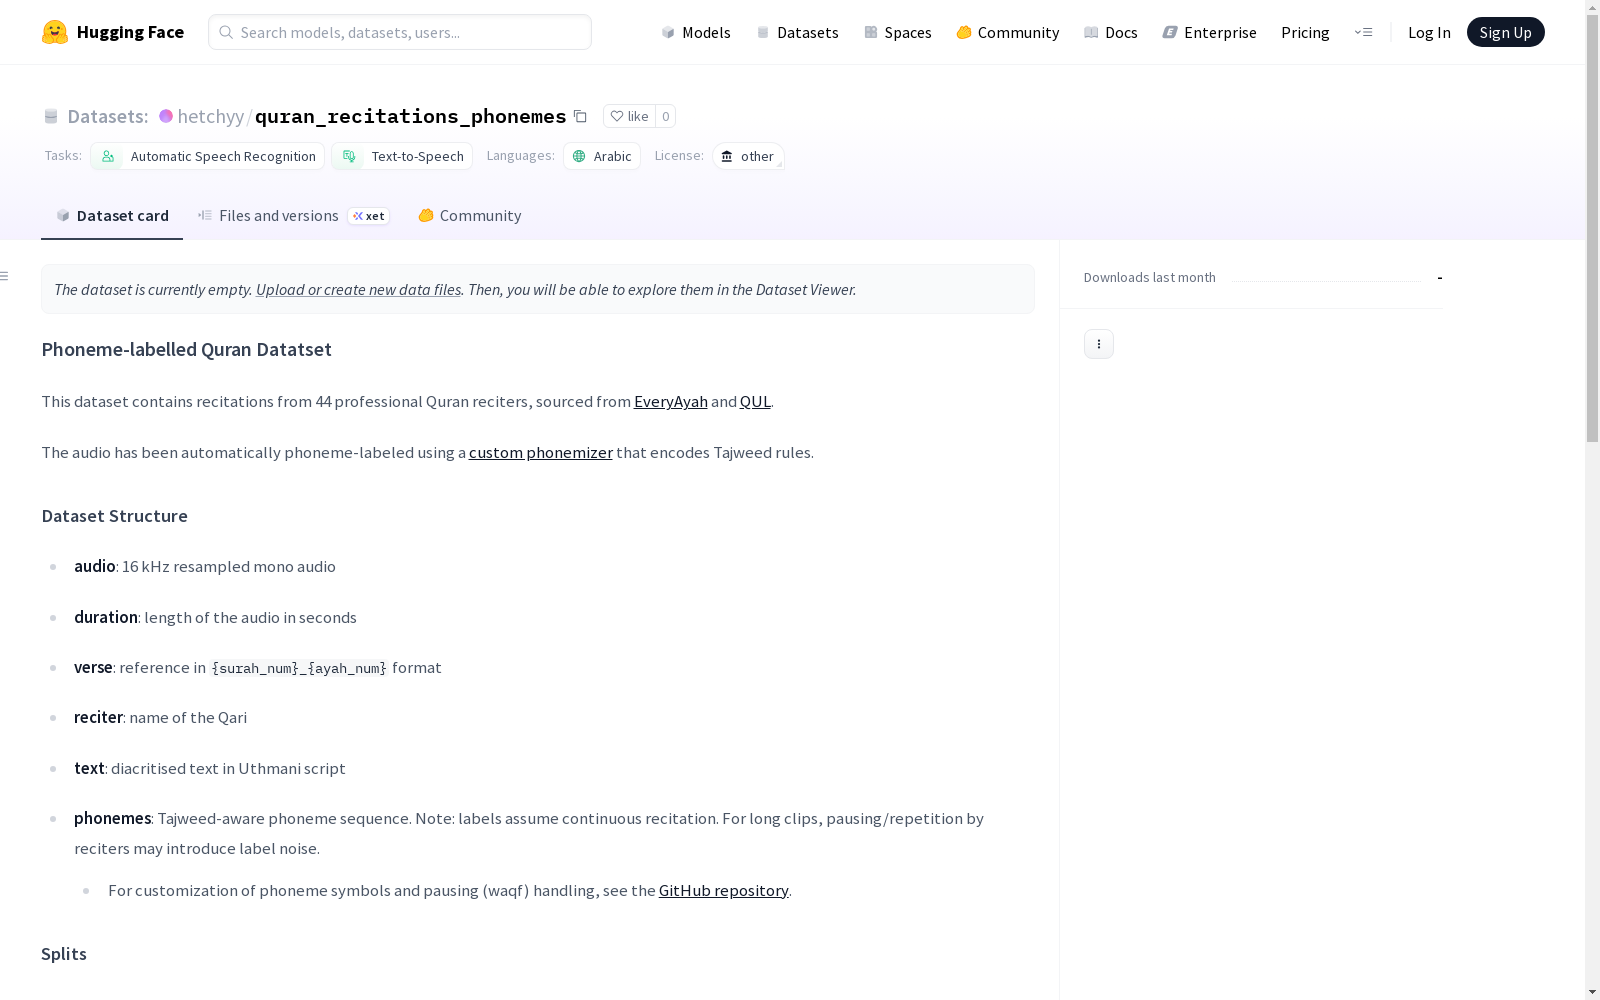The image size is (1600, 1000).
Task: Go to Spaces in the top navigation
Action: tap(897, 32)
